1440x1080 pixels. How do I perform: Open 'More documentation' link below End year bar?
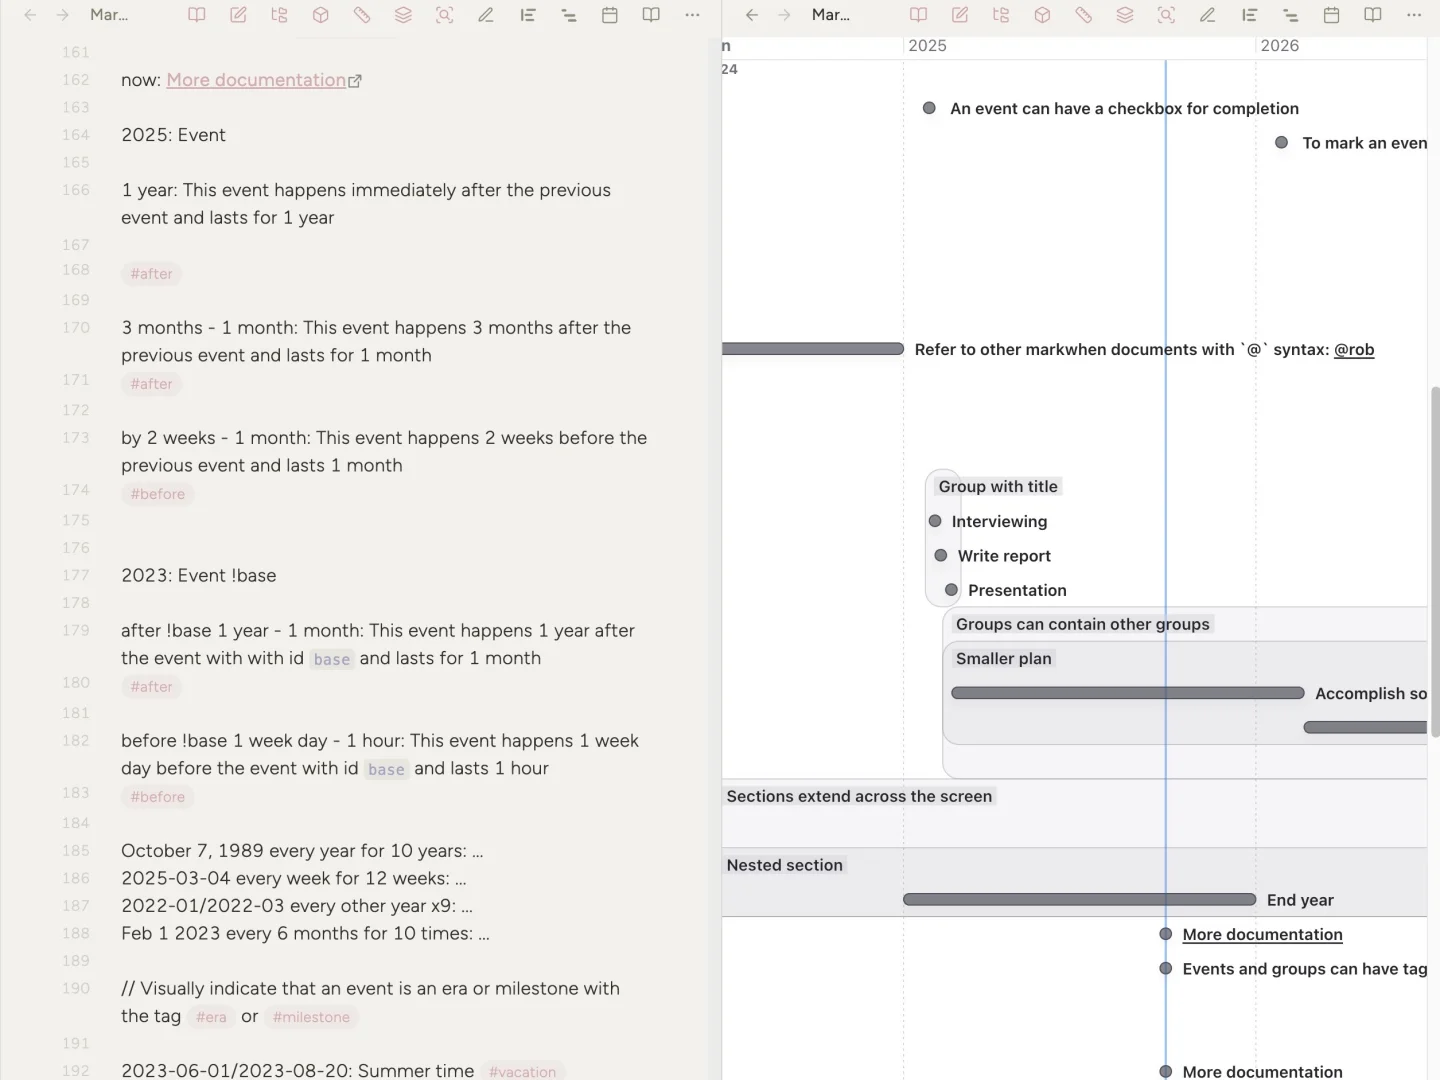[1262, 934]
